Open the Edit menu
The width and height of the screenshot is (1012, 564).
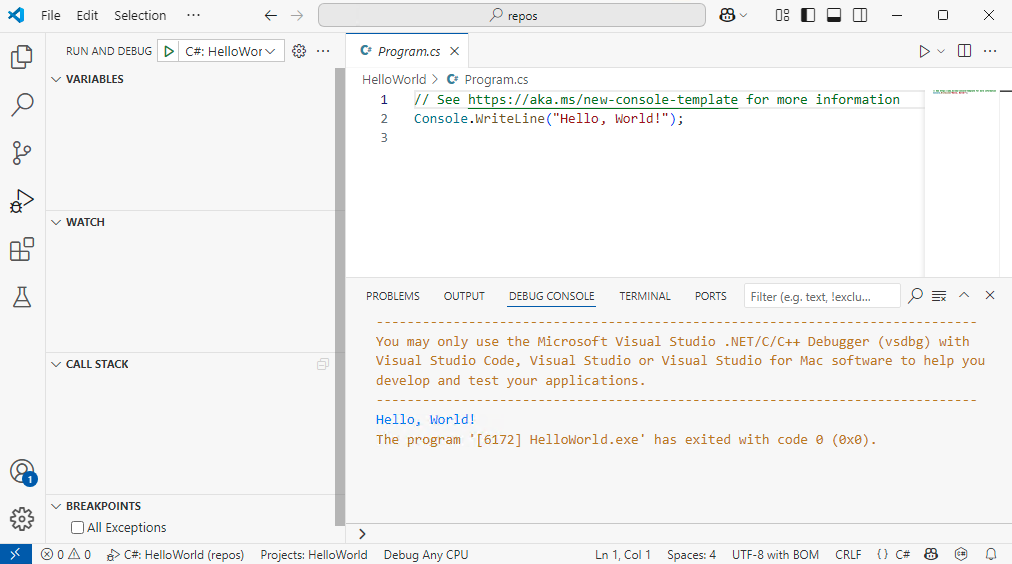(x=87, y=15)
